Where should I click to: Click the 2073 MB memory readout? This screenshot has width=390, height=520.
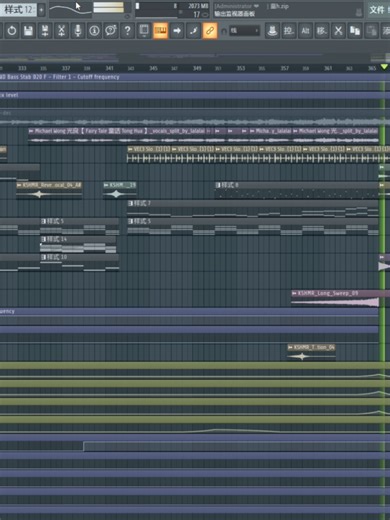tap(198, 6)
